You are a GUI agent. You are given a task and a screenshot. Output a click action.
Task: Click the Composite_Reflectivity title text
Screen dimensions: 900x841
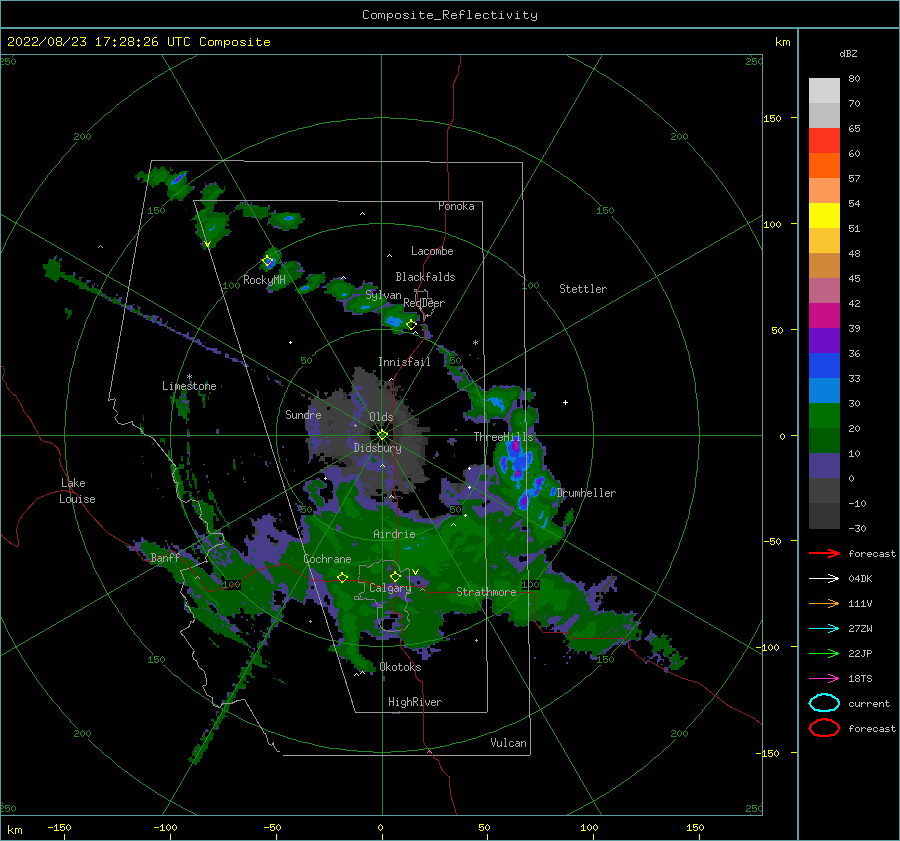[x=449, y=15]
